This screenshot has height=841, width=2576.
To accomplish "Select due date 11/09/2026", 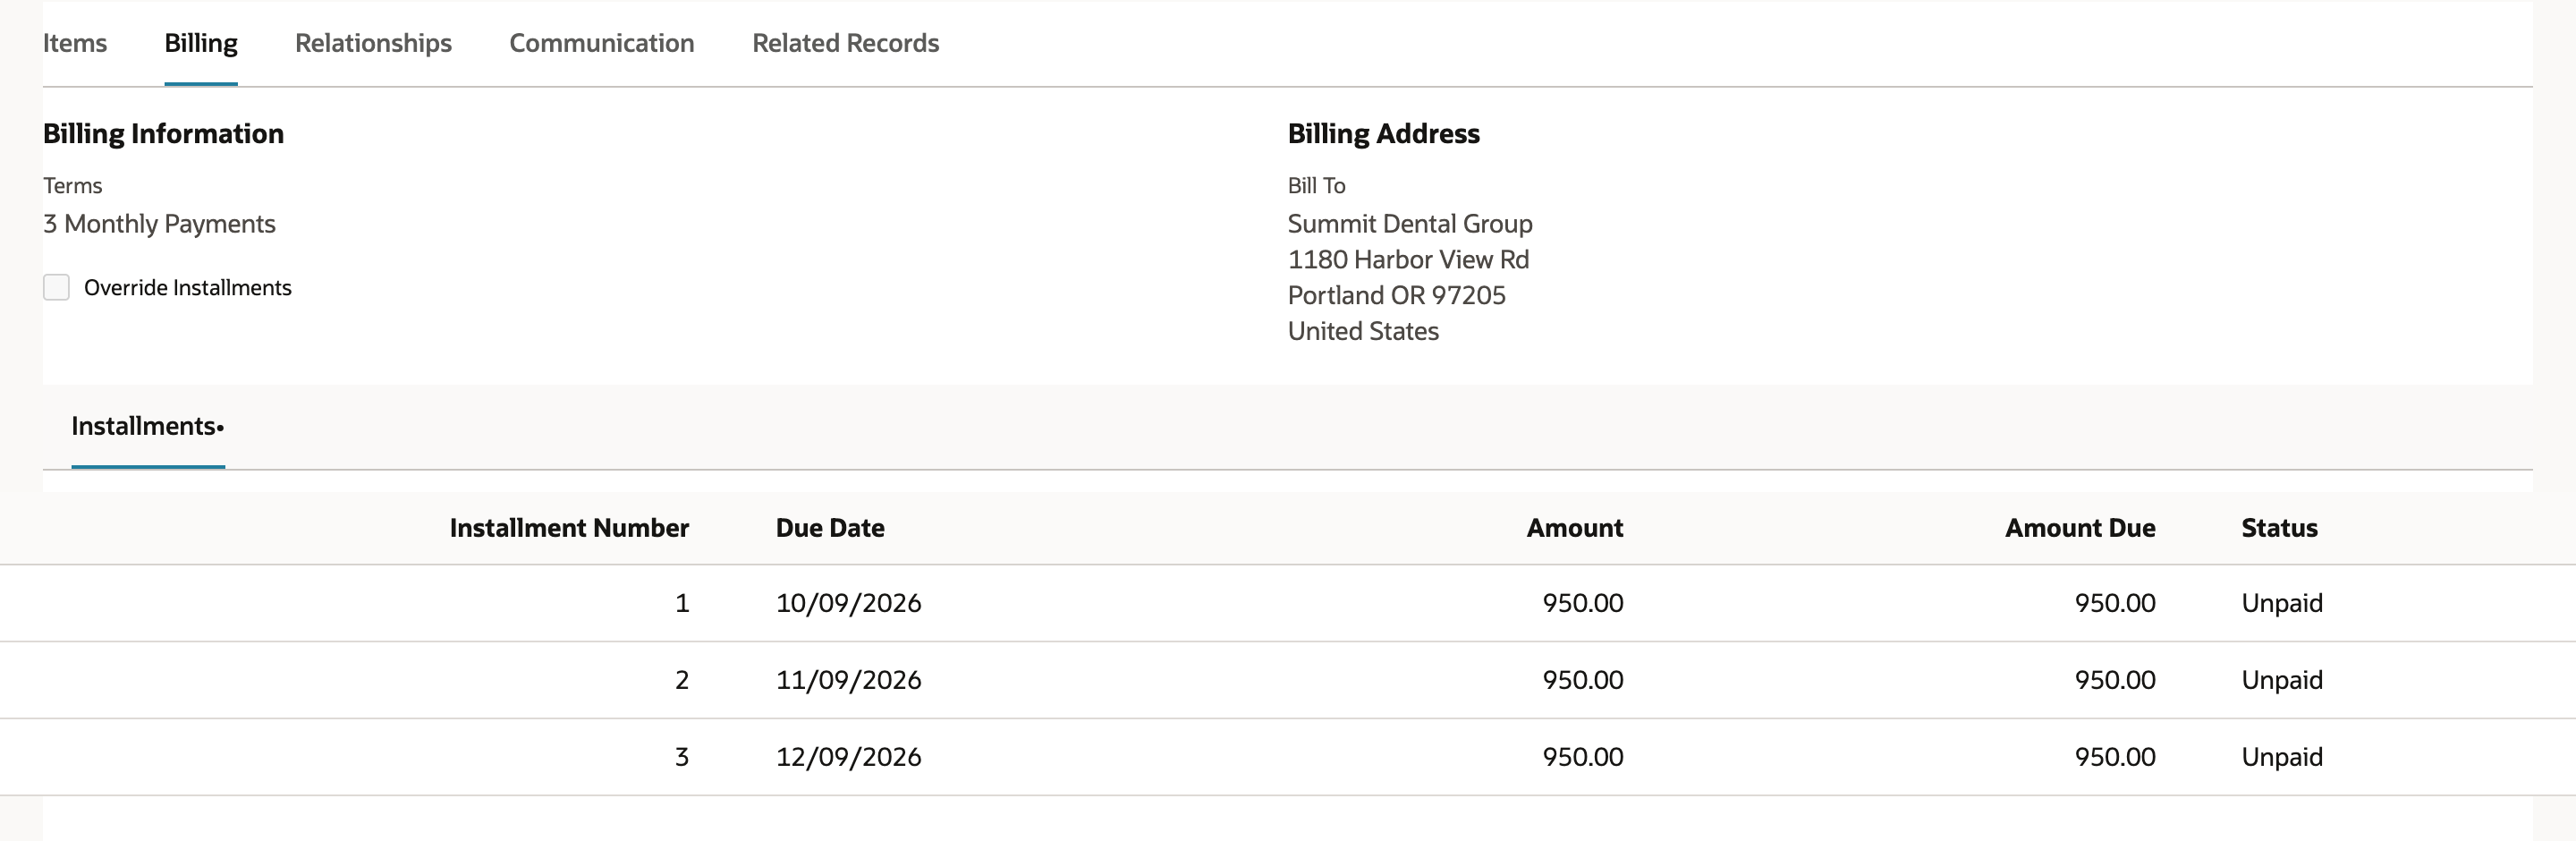I will [x=849, y=680].
